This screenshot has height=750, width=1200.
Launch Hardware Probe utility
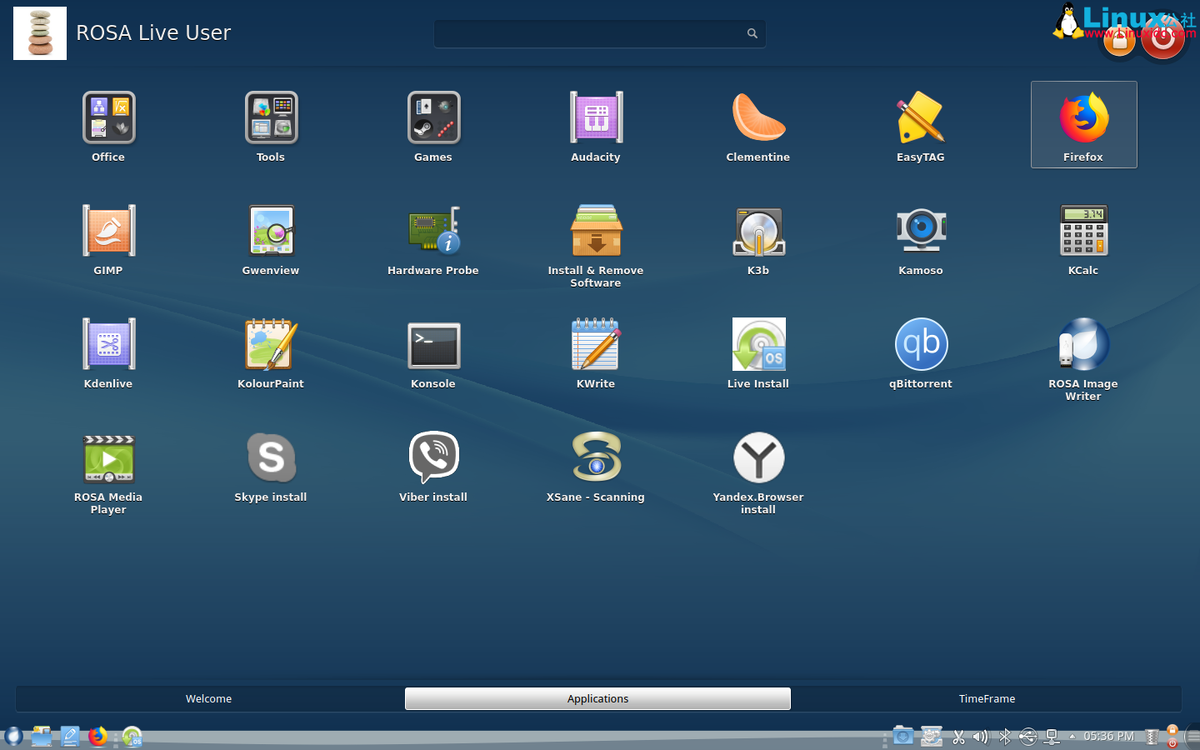pos(433,240)
